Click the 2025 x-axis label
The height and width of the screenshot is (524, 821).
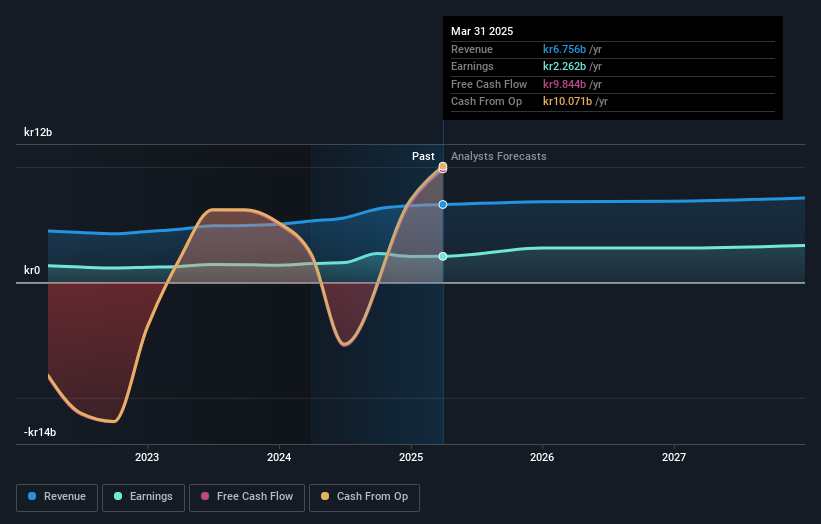(411, 457)
